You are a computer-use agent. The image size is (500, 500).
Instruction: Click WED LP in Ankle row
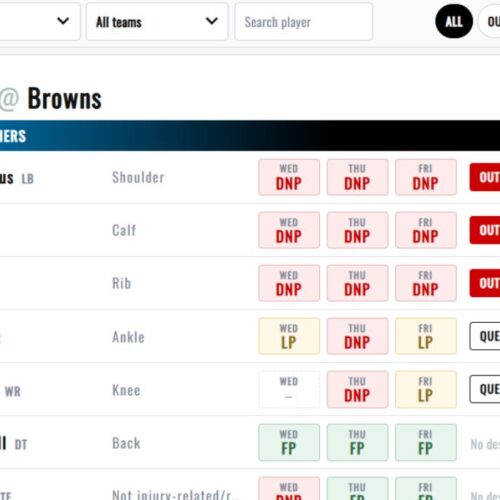tap(289, 336)
